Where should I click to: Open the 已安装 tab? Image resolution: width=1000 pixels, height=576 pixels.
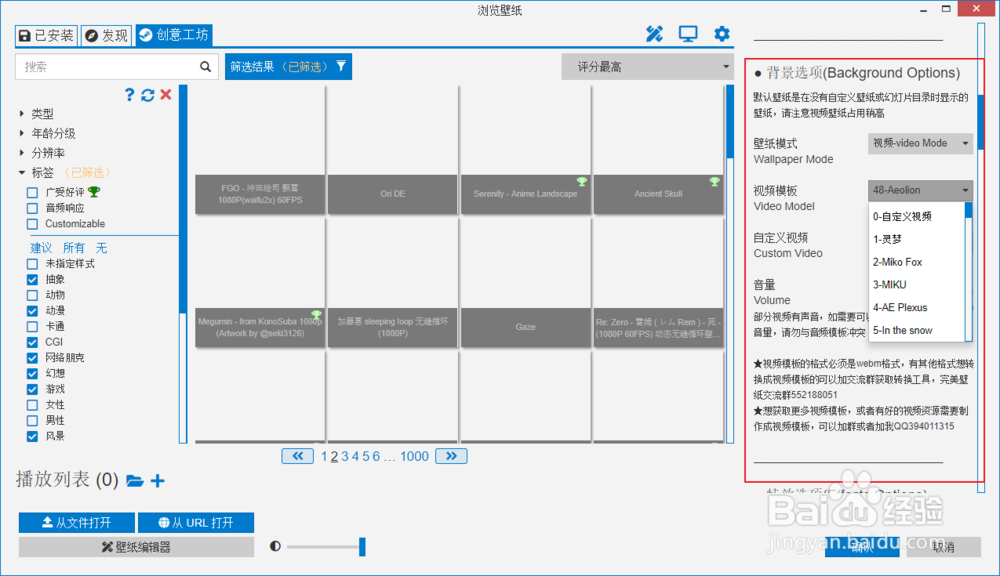pos(45,33)
